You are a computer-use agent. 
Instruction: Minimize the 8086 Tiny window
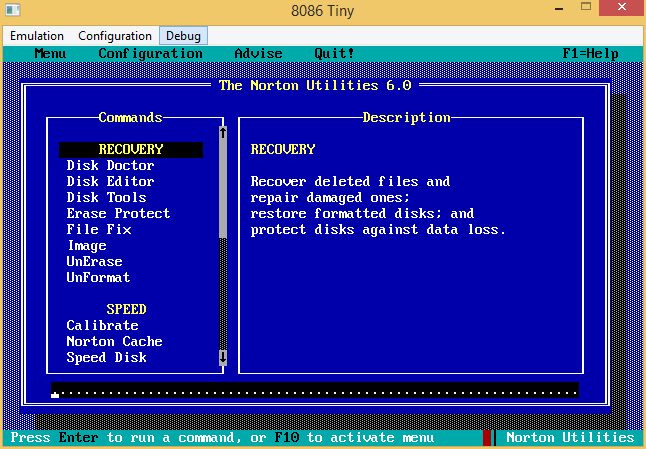click(x=559, y=7)
